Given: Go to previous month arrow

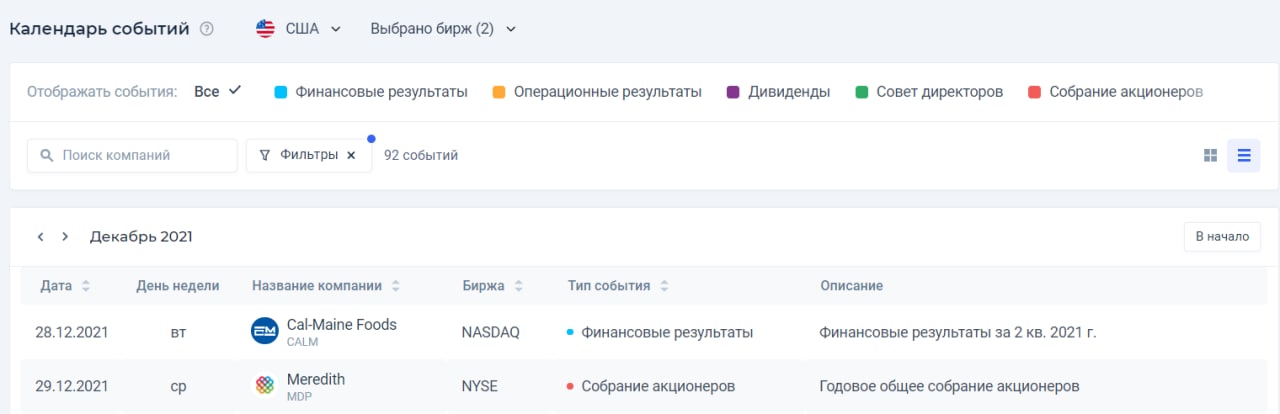Looking at the screenshot, I should (40, 237).
